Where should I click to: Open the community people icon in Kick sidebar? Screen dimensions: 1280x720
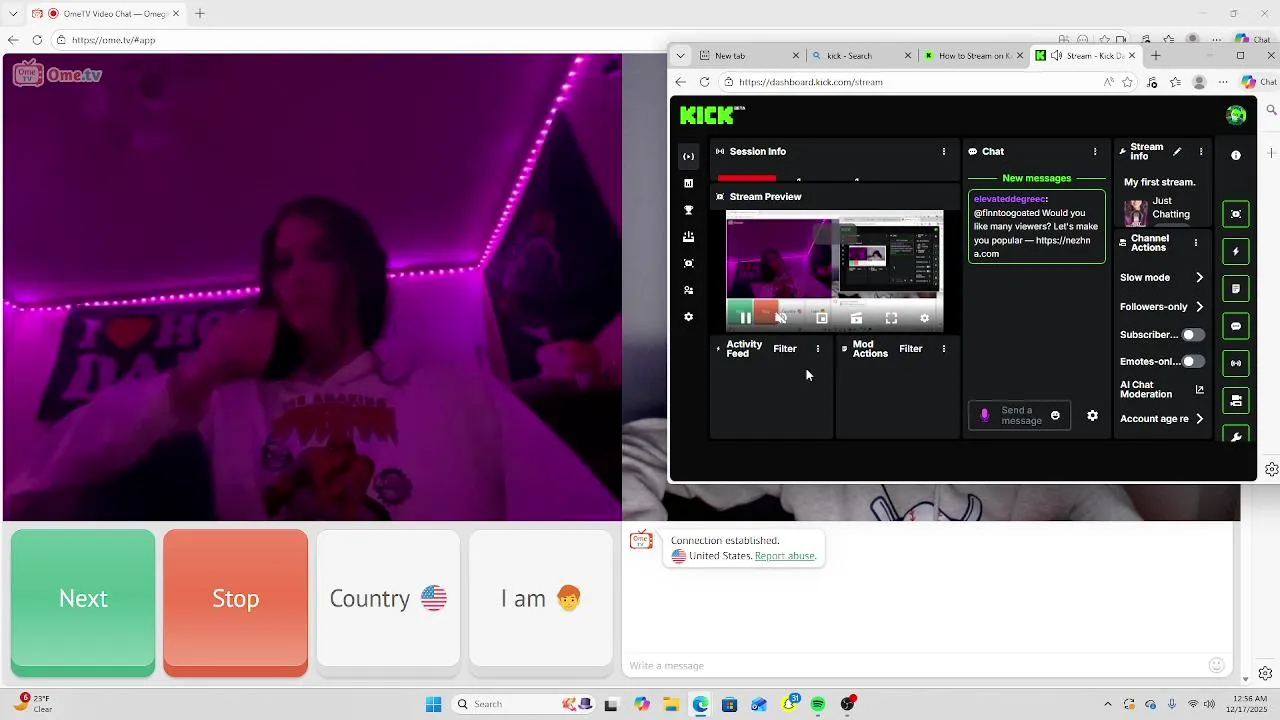pyautogui.click(x=688, y=290)
